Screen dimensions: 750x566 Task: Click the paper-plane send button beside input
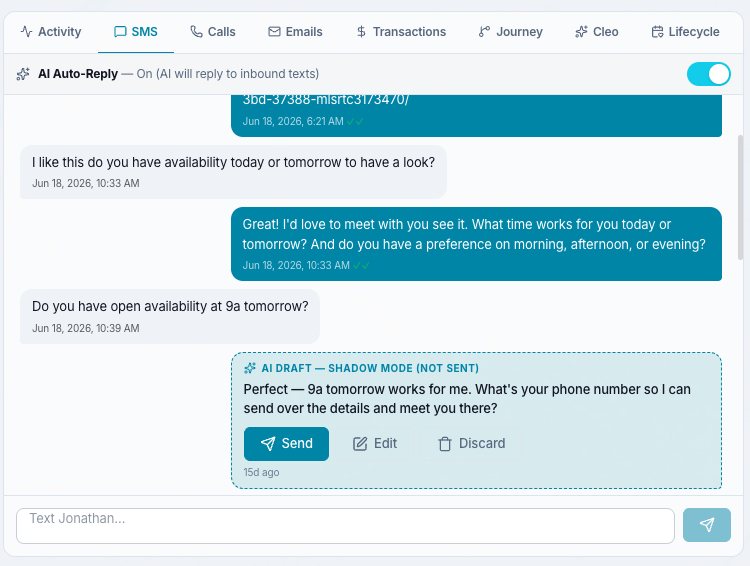point(706,525)
